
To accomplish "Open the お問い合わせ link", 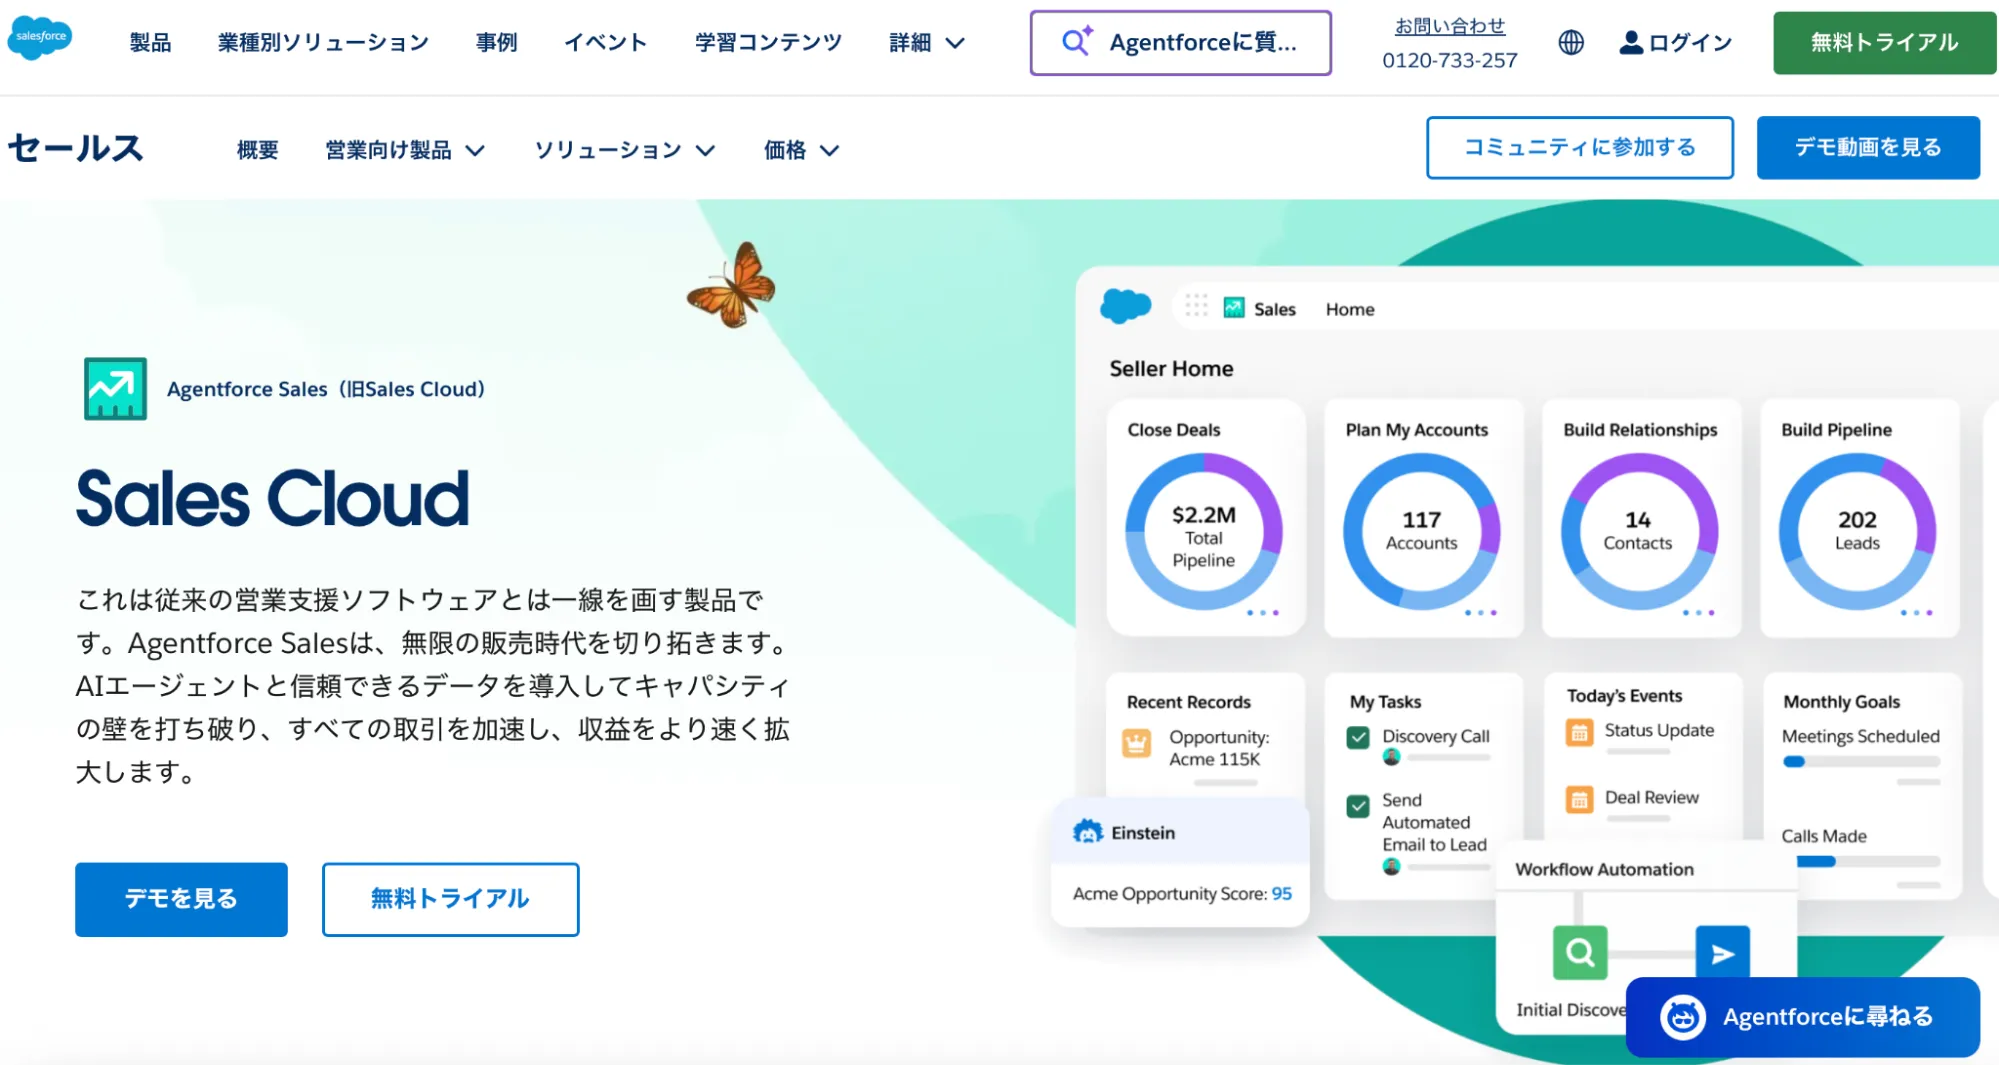I will pyautogui.click(x=1449, y=25).
